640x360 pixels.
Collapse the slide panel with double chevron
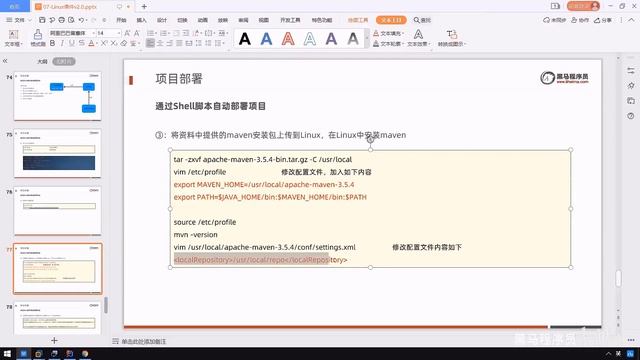tap(5, 61)
